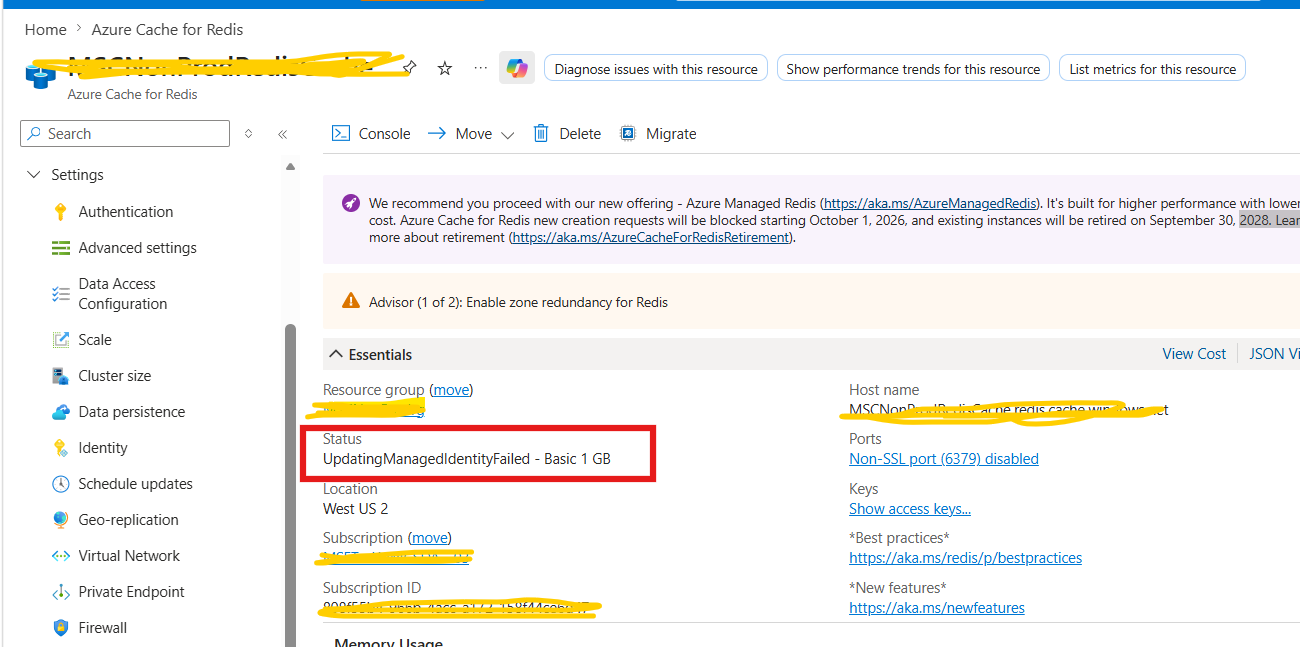1300x647 pixels.
Task: Click the Console terminal icon
Action: point(341,133)
